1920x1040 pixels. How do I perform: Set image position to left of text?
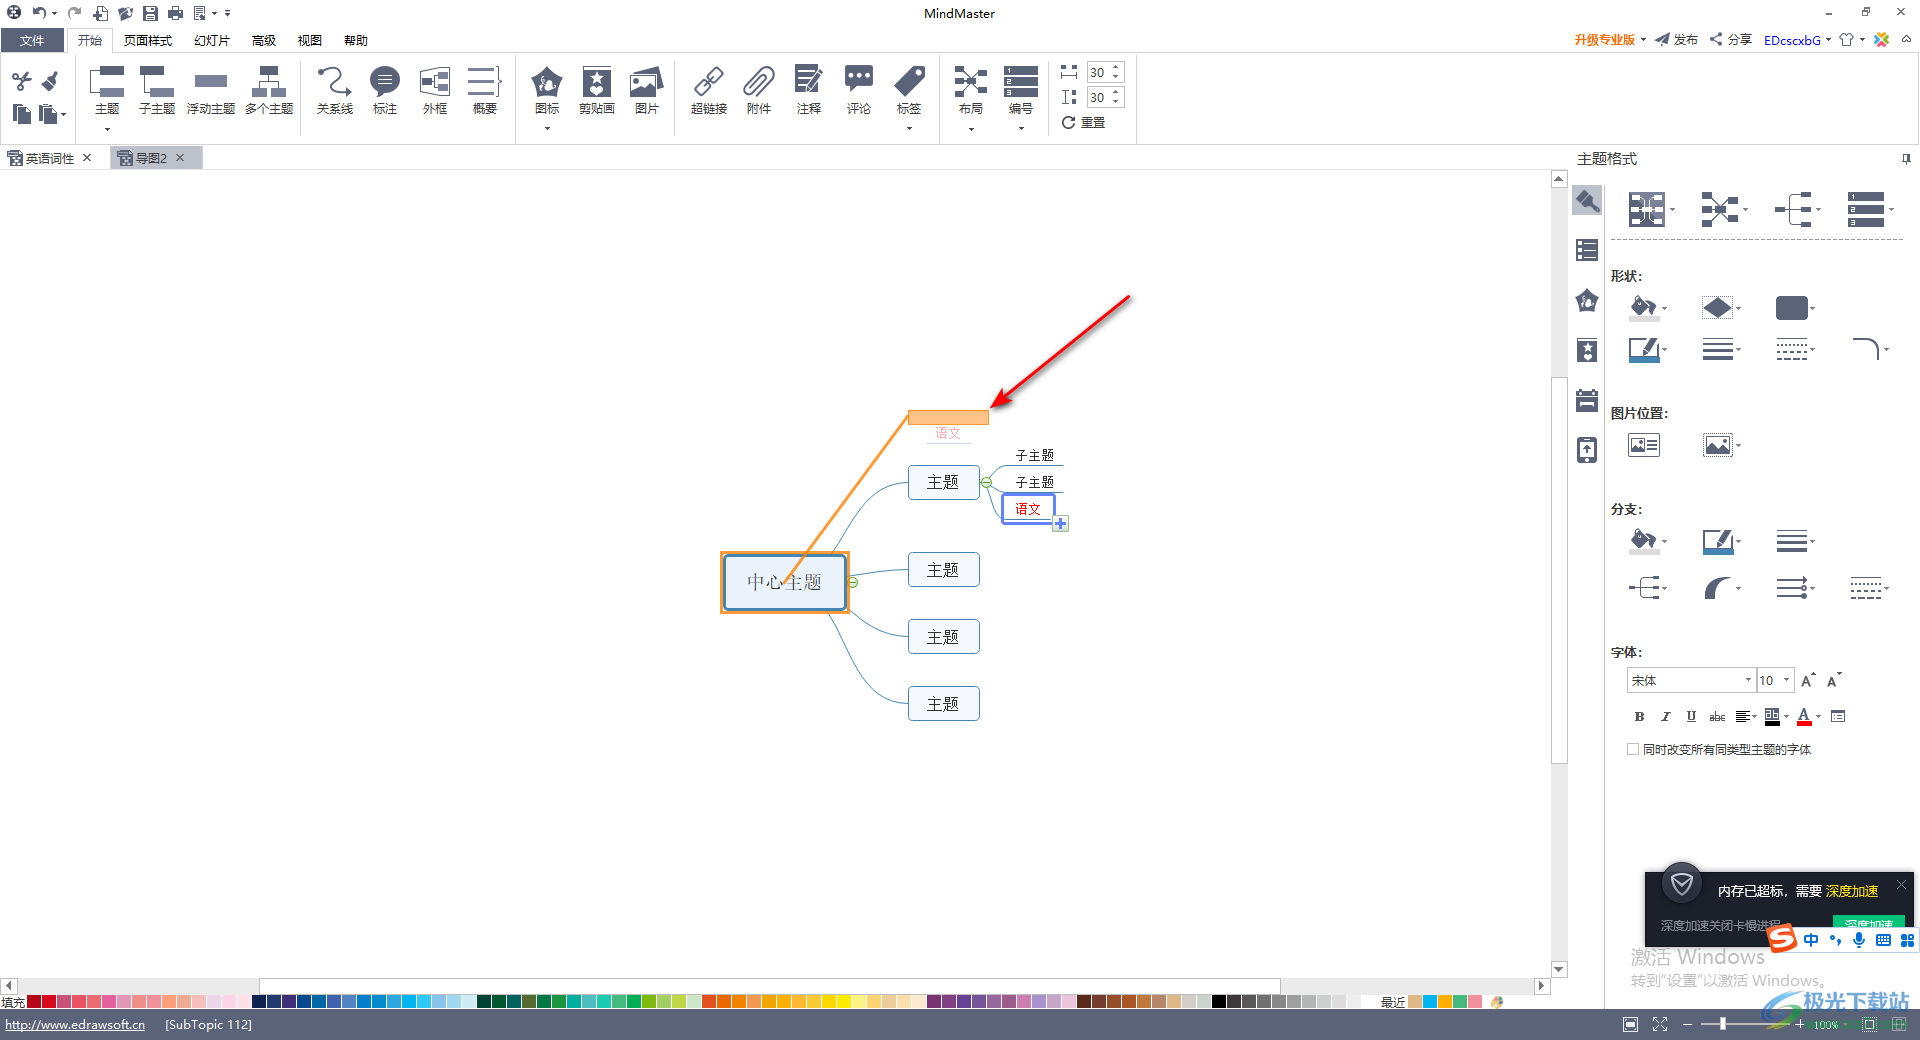click(x=1644, y=445)
